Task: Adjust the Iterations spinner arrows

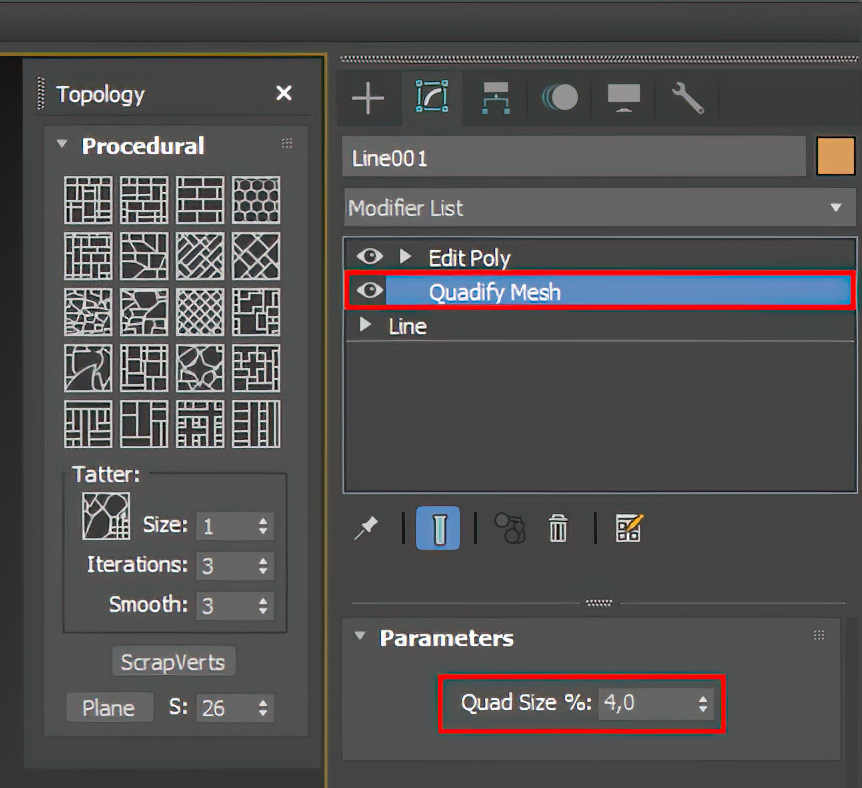Action: click(x=263, y=566)
